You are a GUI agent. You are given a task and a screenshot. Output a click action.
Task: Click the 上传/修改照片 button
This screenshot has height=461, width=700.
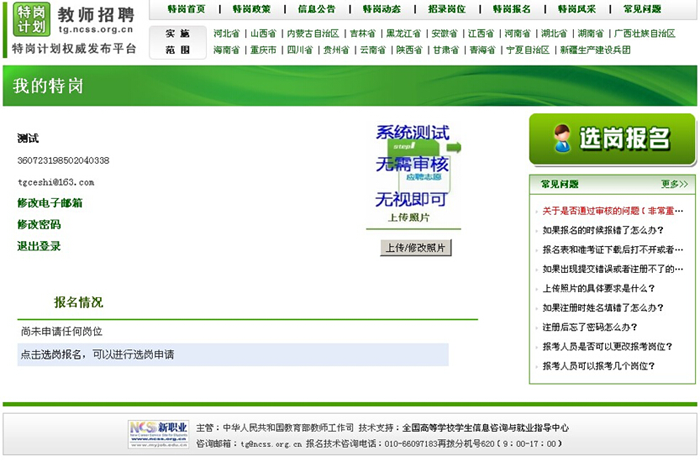click(x=417, y=247)
